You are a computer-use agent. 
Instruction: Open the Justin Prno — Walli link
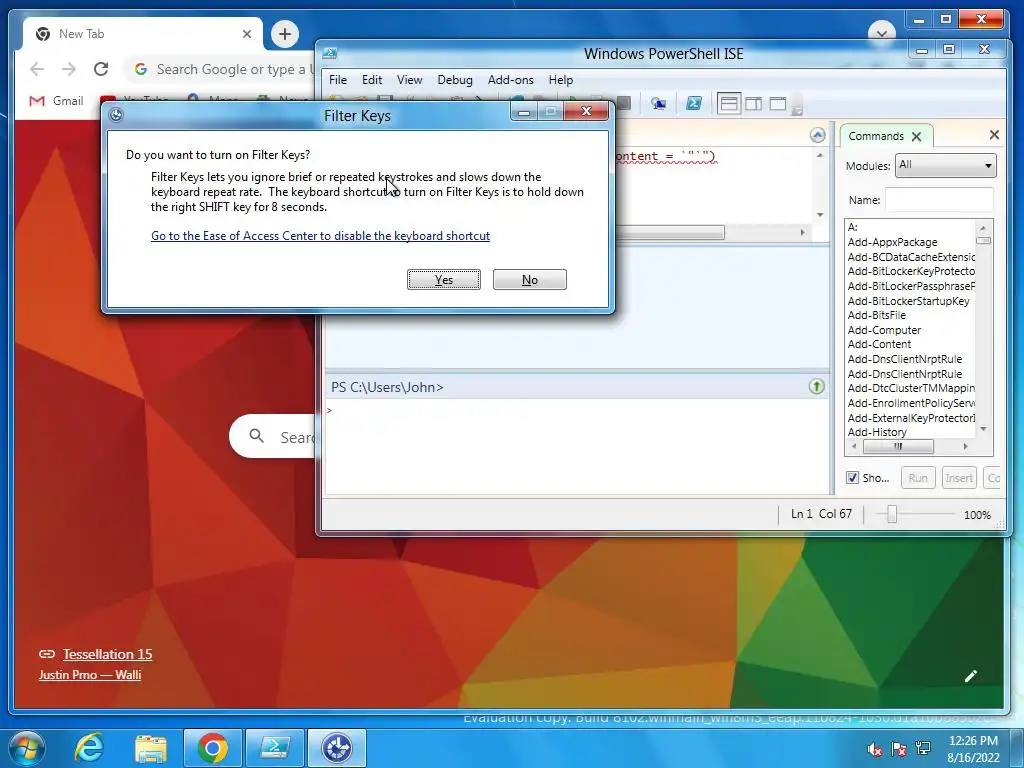[90, 675]
